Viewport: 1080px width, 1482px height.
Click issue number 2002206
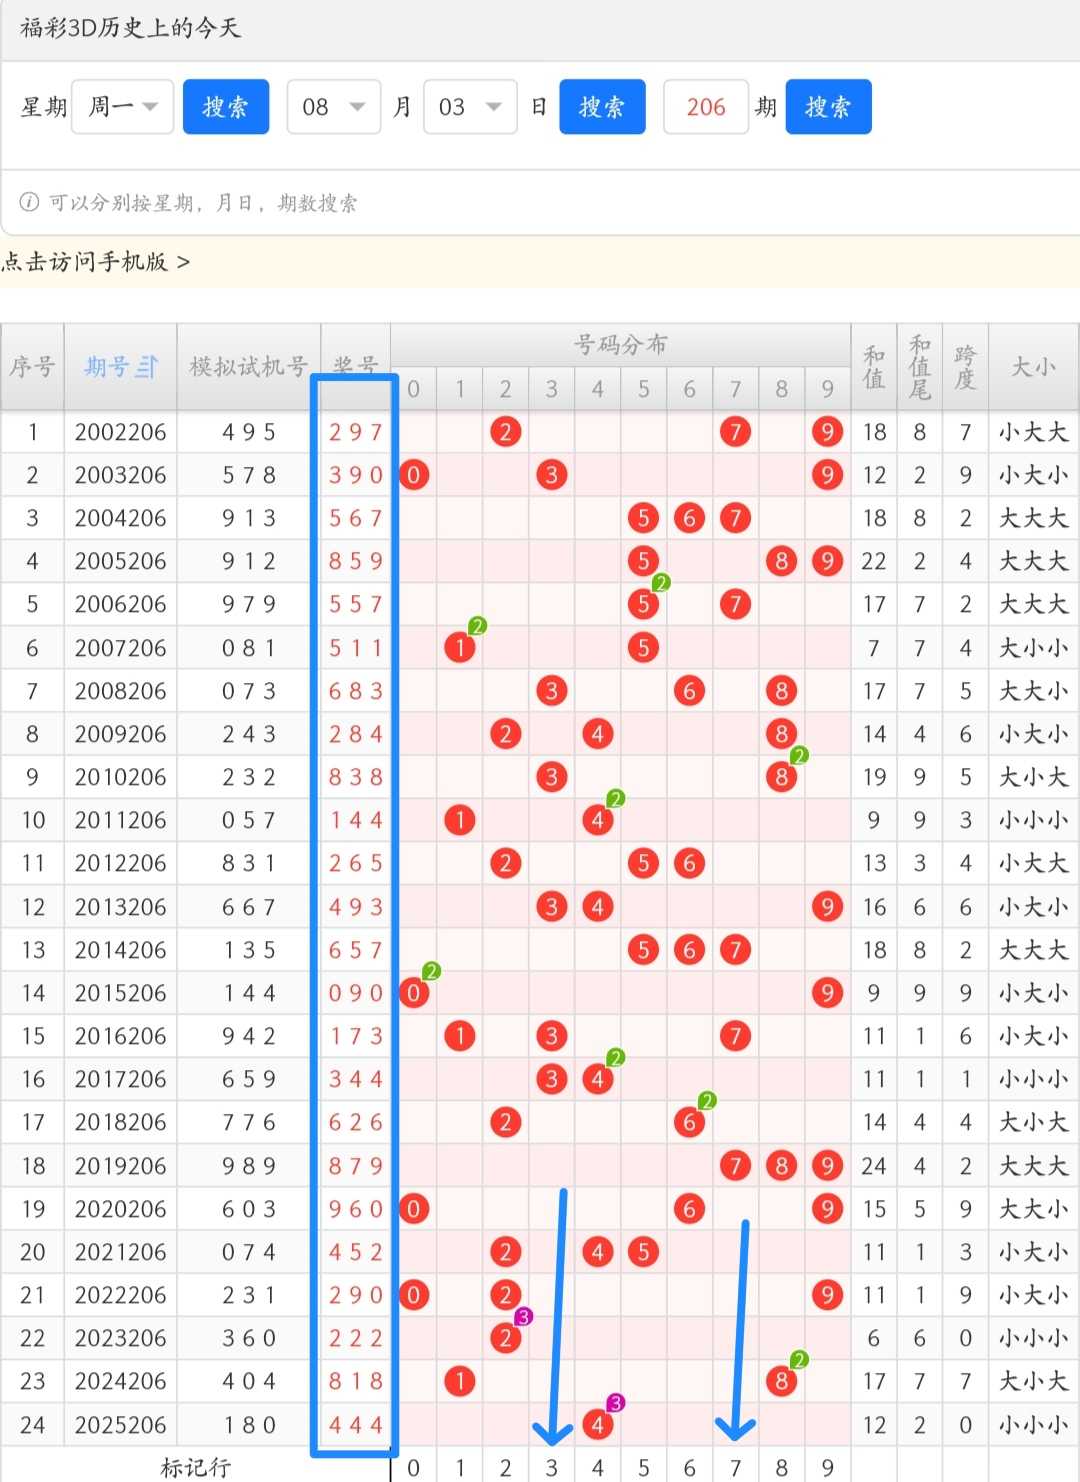click(120, 432)
